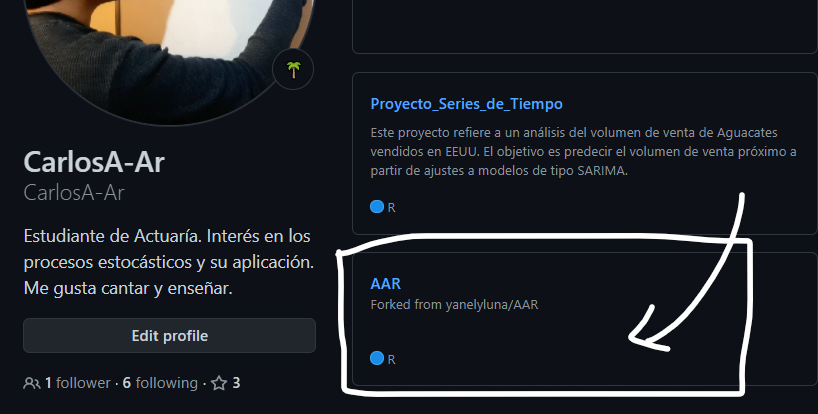Image resolution: width=818 pixels, height=414 pixels.
Task: Open the Proyecto_Series_de_Tiempo repository
Action: 466,104
